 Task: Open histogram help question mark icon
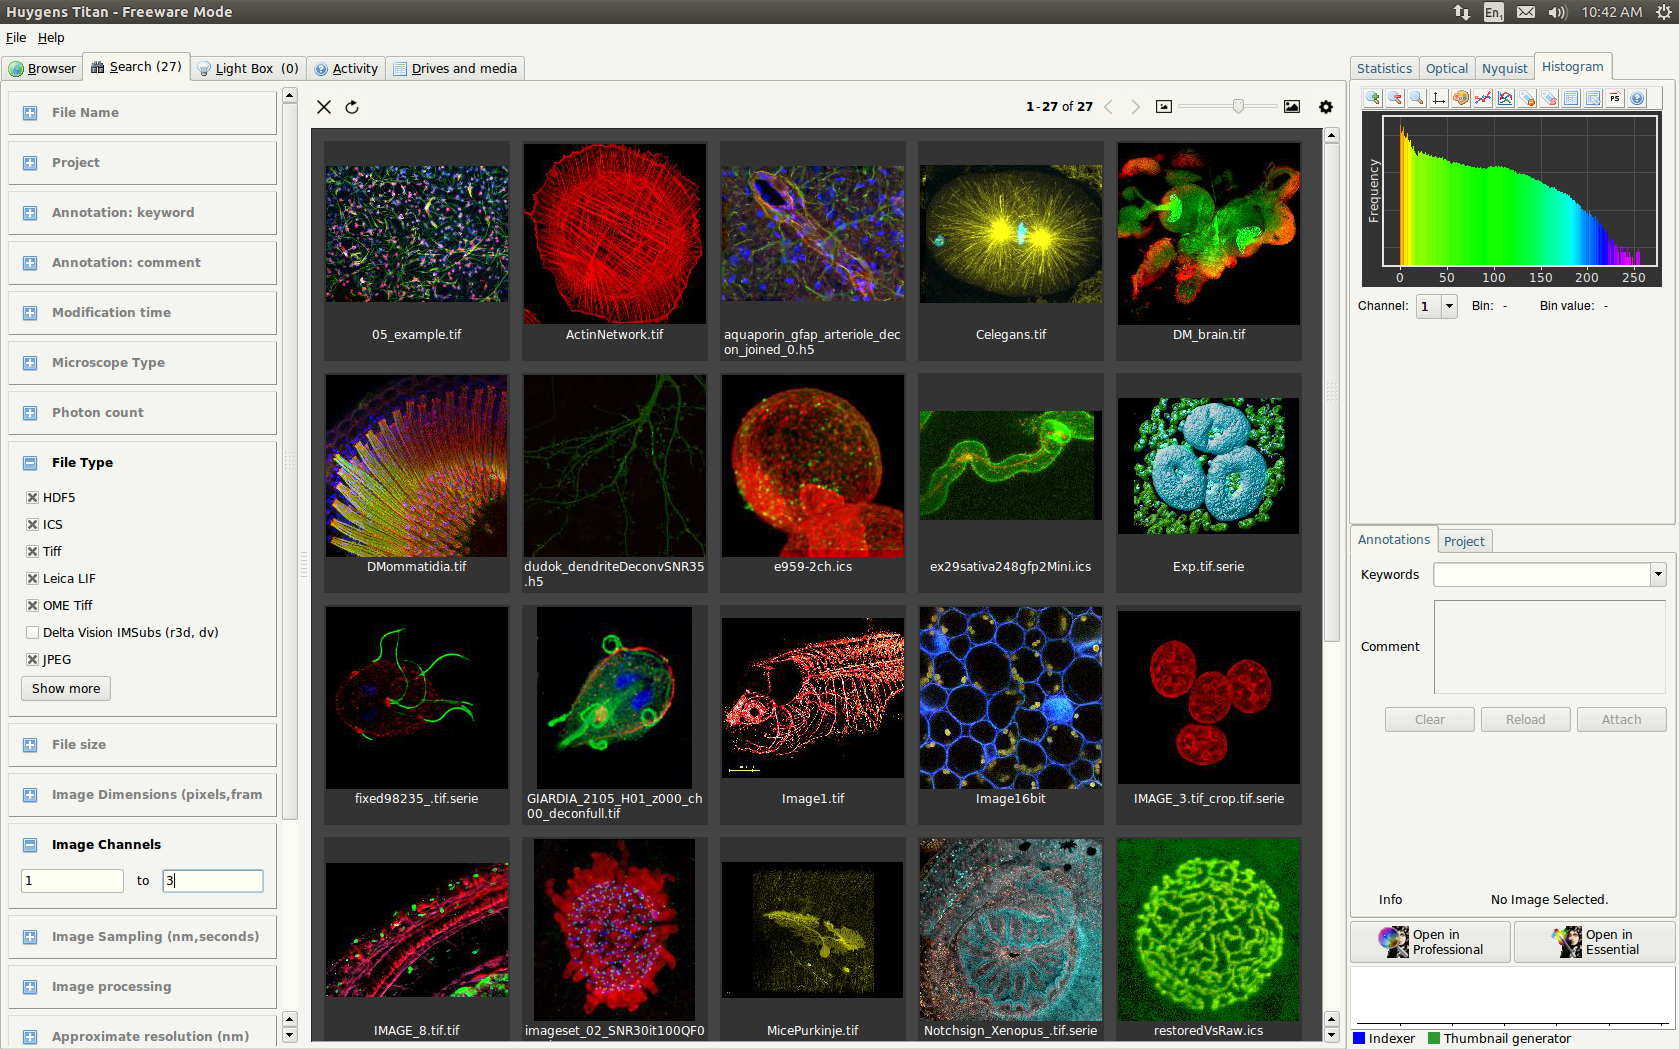[1637, 98]
